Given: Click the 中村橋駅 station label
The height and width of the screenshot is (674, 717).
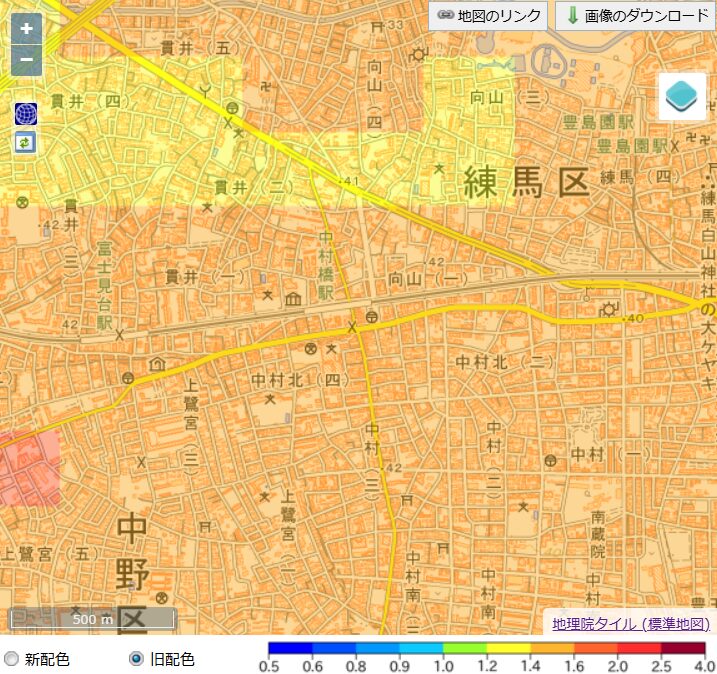Looking at the screenshot, I should click(325, 265).
